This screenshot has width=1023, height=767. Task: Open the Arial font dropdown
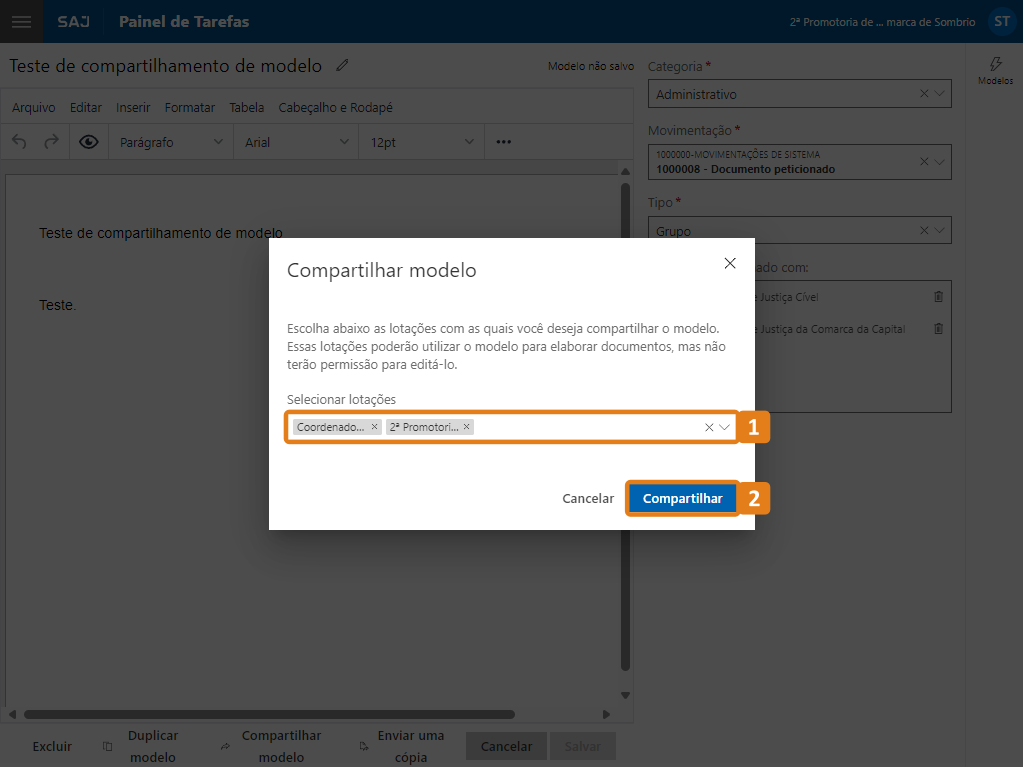pyautogui.click(x=297, y=142)
